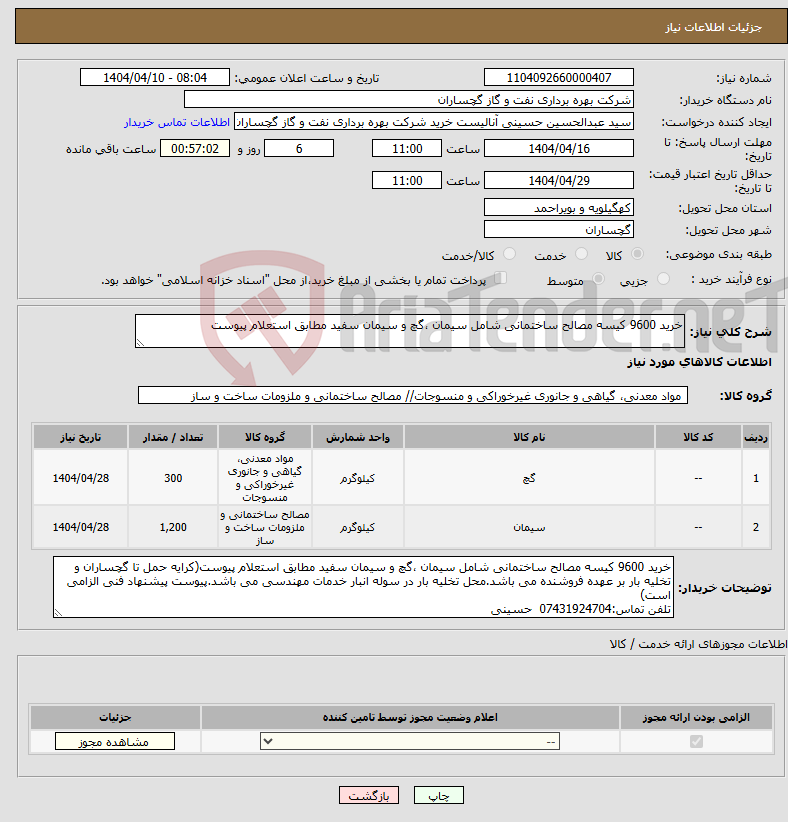
Task: Click the buyer notes text area
Action: 363,587
